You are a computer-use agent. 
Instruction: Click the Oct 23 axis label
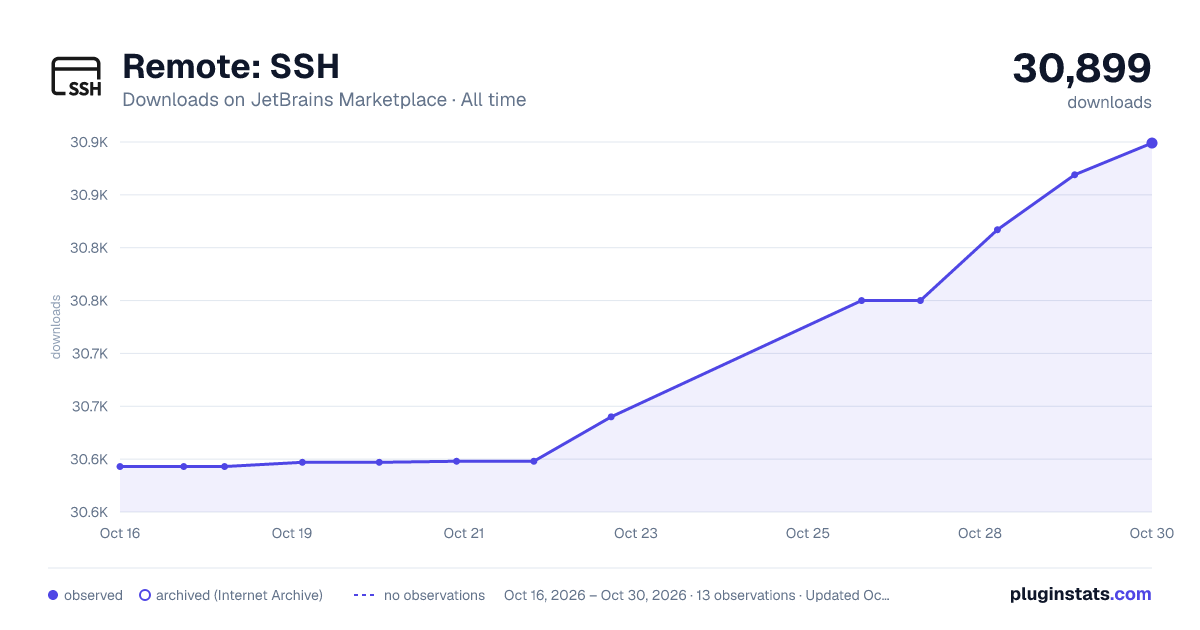(x=636, y=533)
